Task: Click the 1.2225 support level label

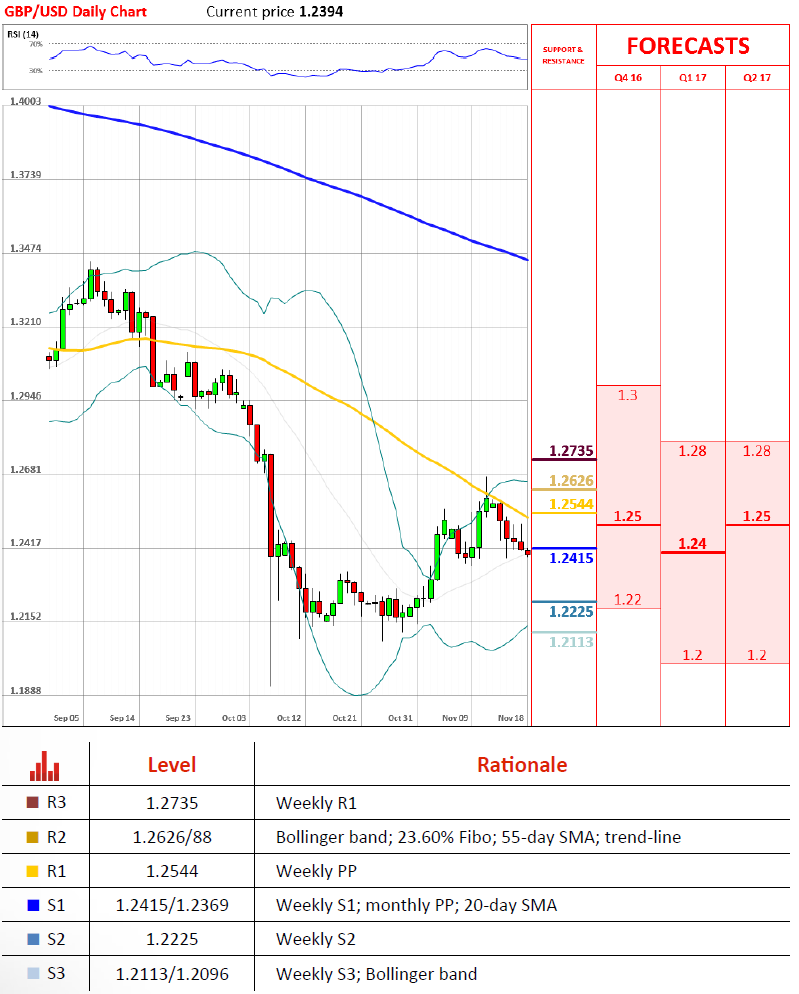Action: pyautogui.click(x=571, y=612)
